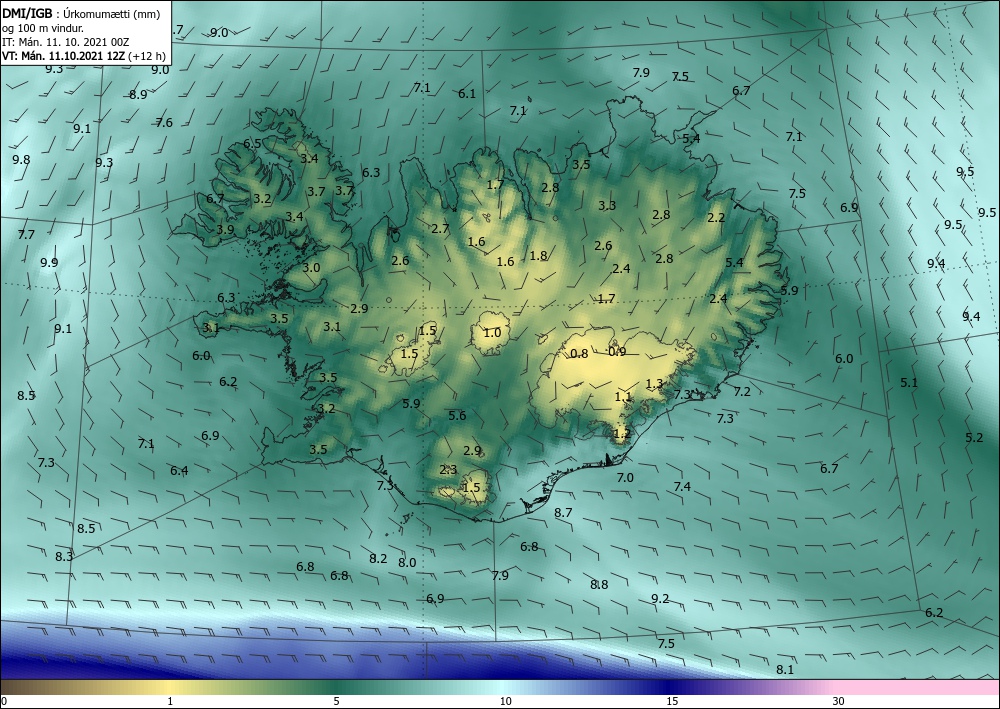Click the 10 label on the color scale
Screen dimensions: 1000x709
[505, 701]
